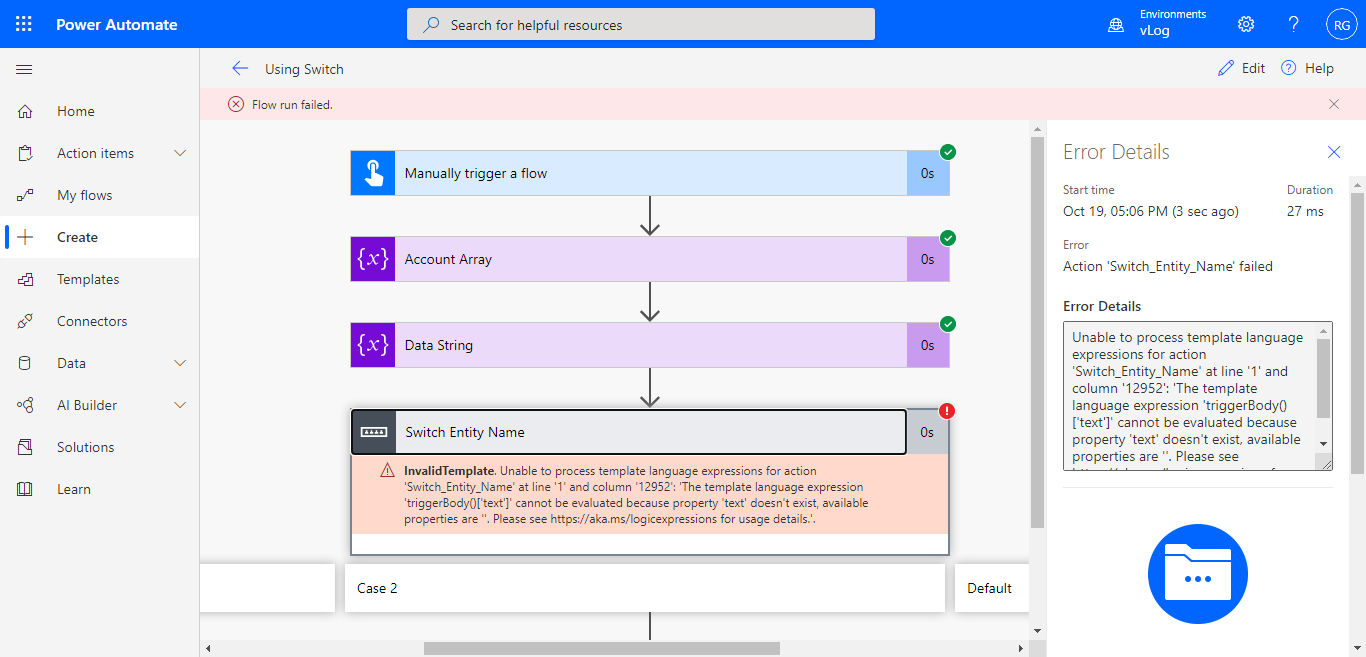1366x657 pixels.
Task: Click the Power Automate title
Action: click(x=116, y=25)
